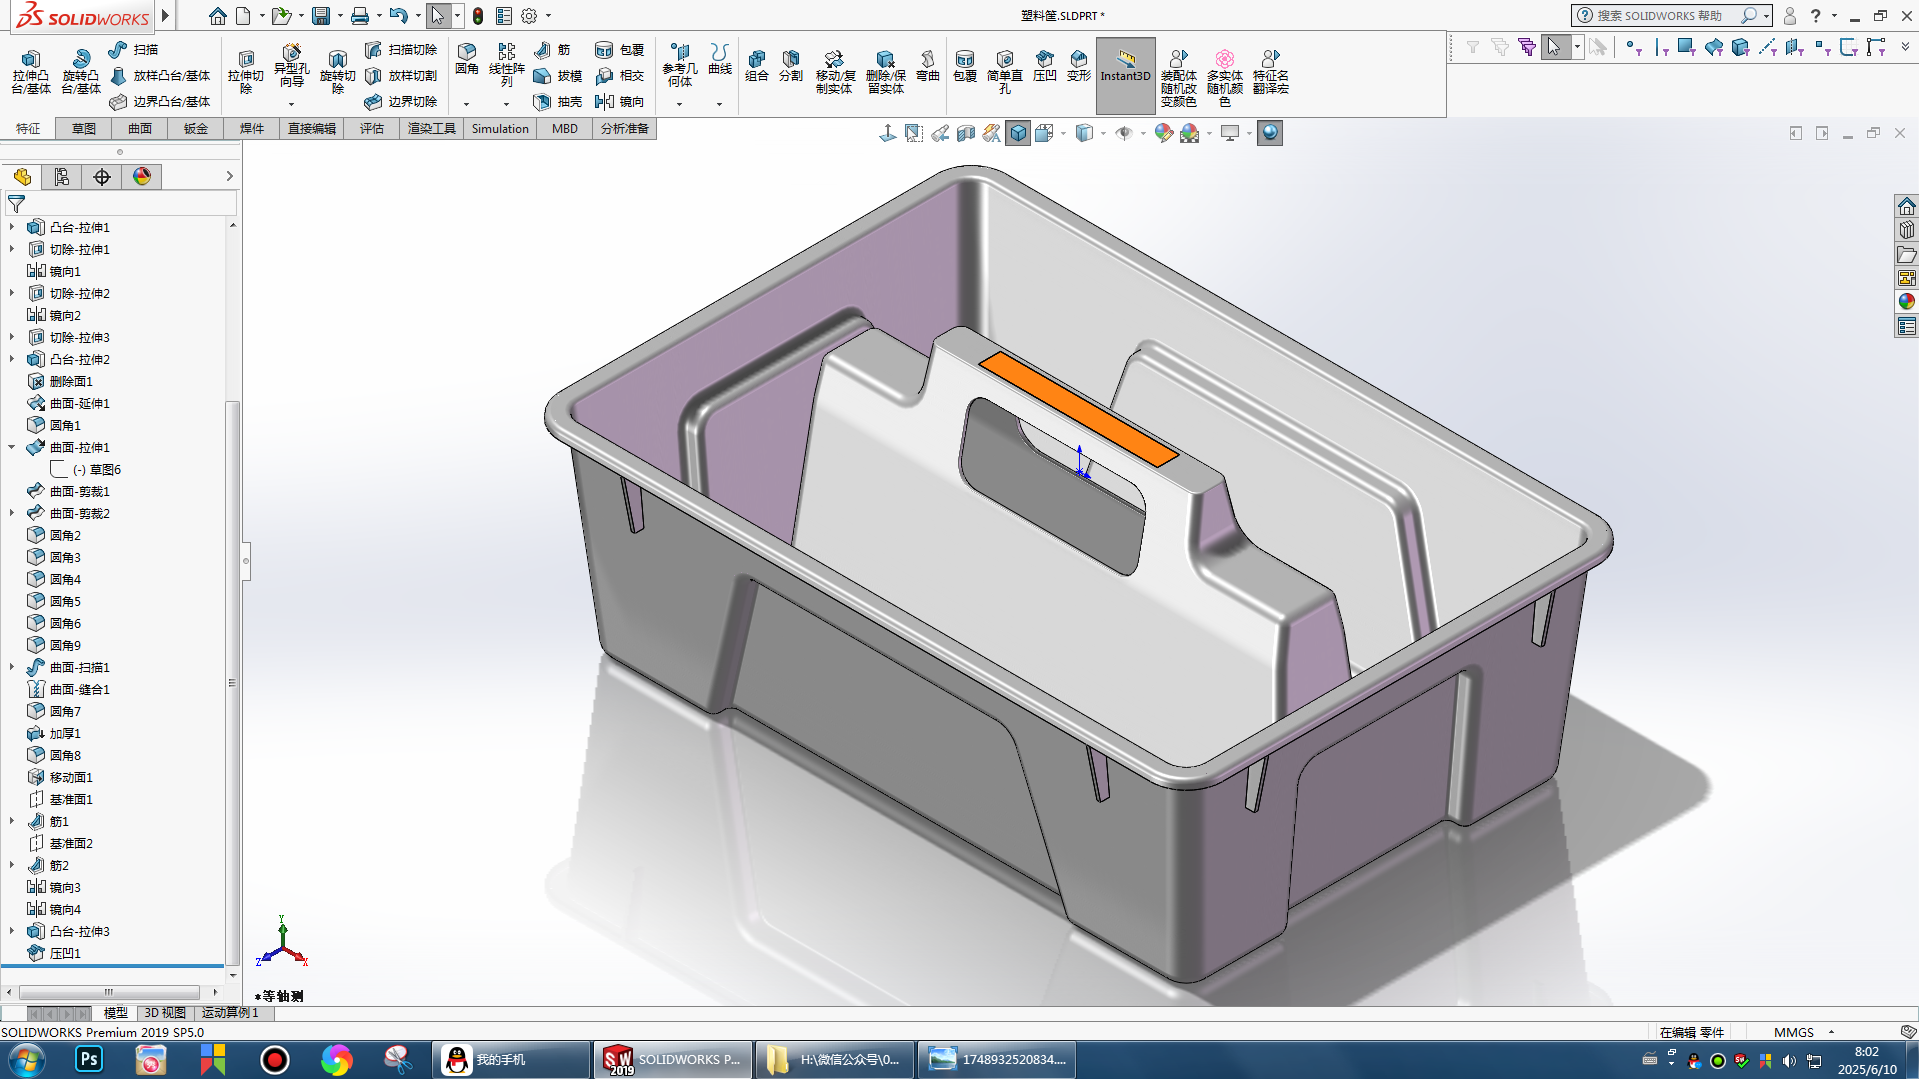Click the 线性阵列 linear pattern tool

[x=506, y=66]
